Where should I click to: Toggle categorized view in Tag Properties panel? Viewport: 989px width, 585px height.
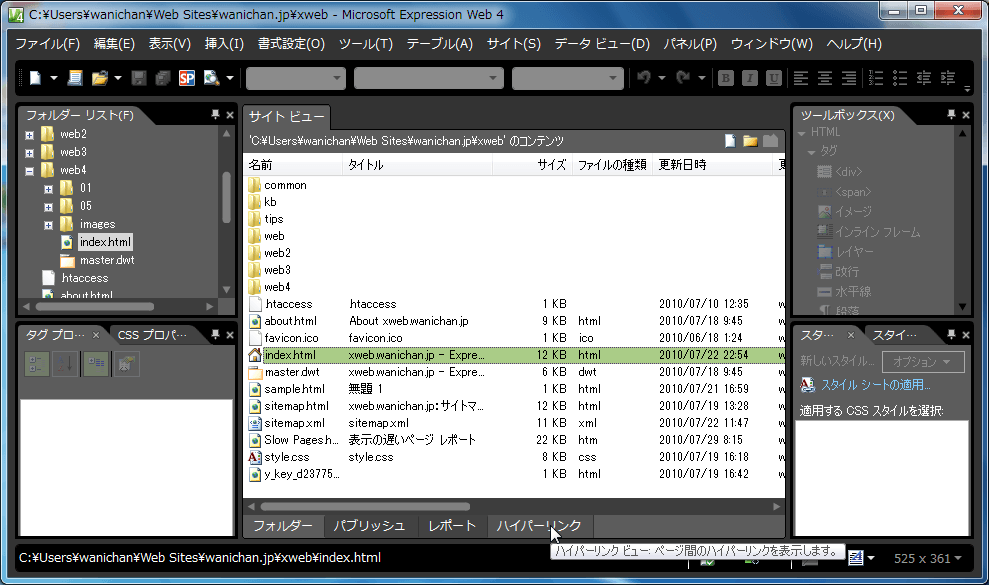[37, 363]
